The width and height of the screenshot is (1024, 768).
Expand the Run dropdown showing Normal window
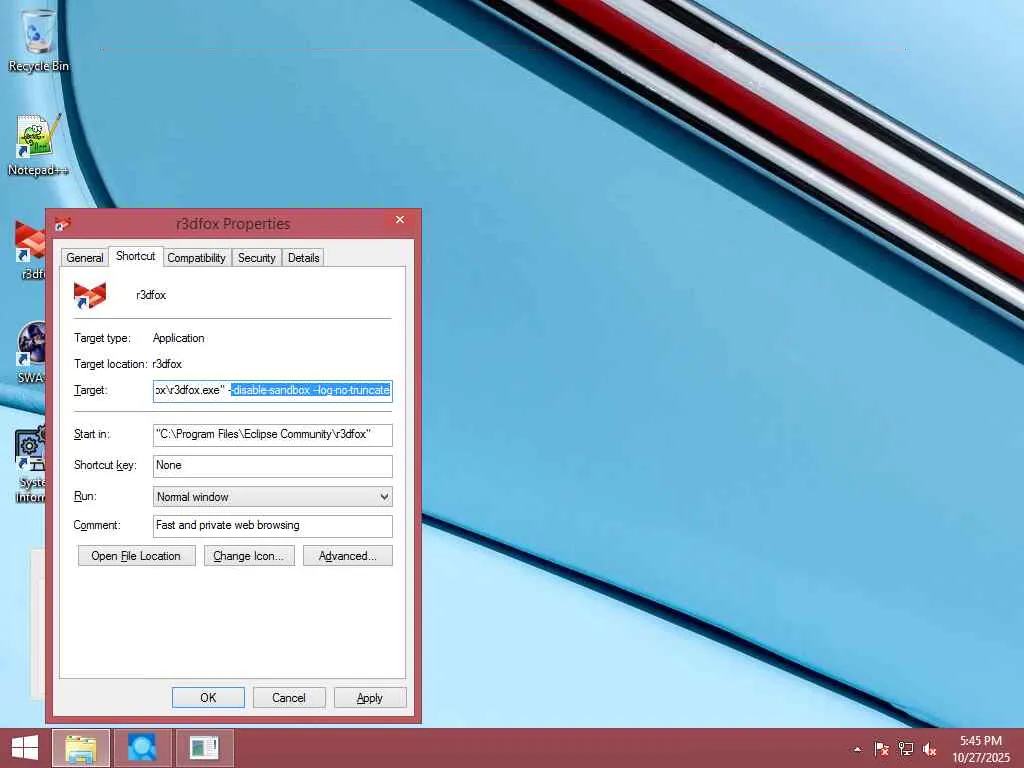272,497
